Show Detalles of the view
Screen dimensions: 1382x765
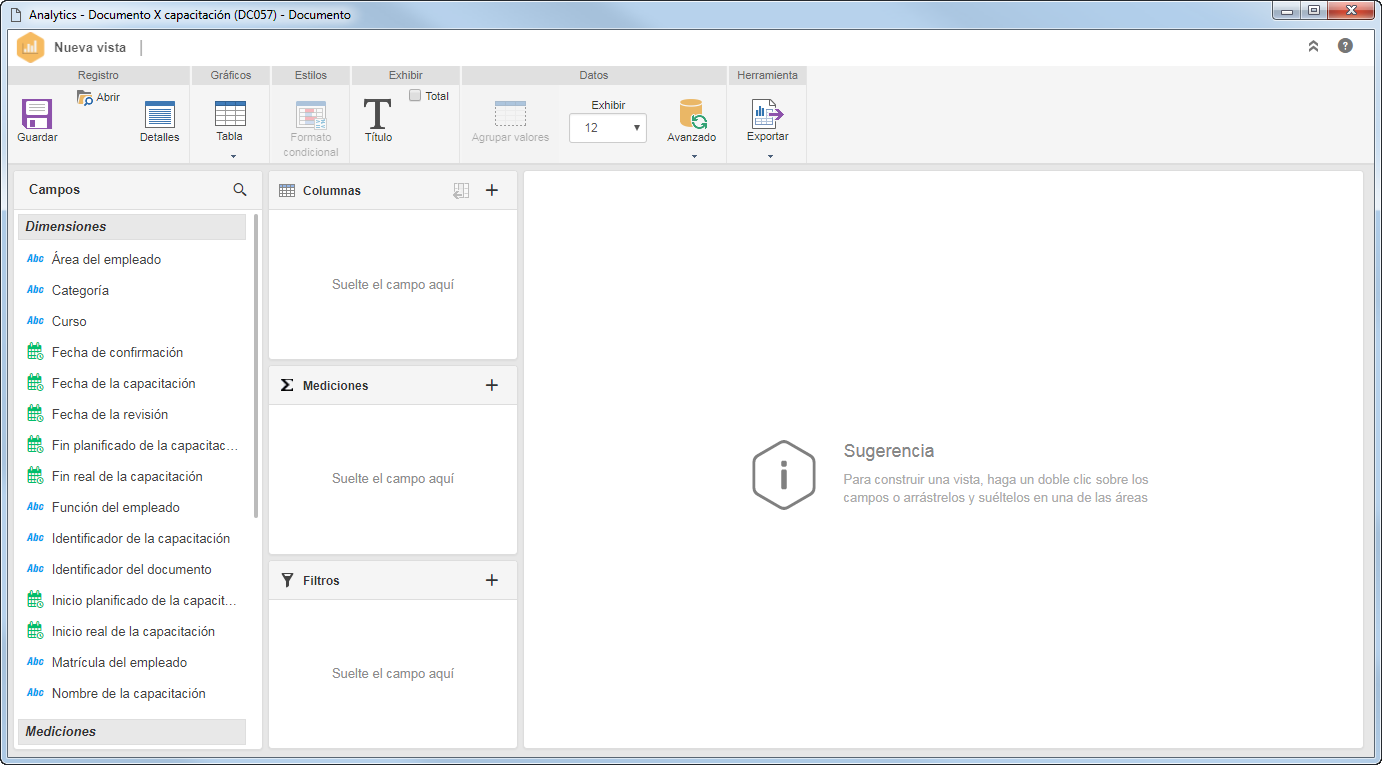tap(160, 122)
